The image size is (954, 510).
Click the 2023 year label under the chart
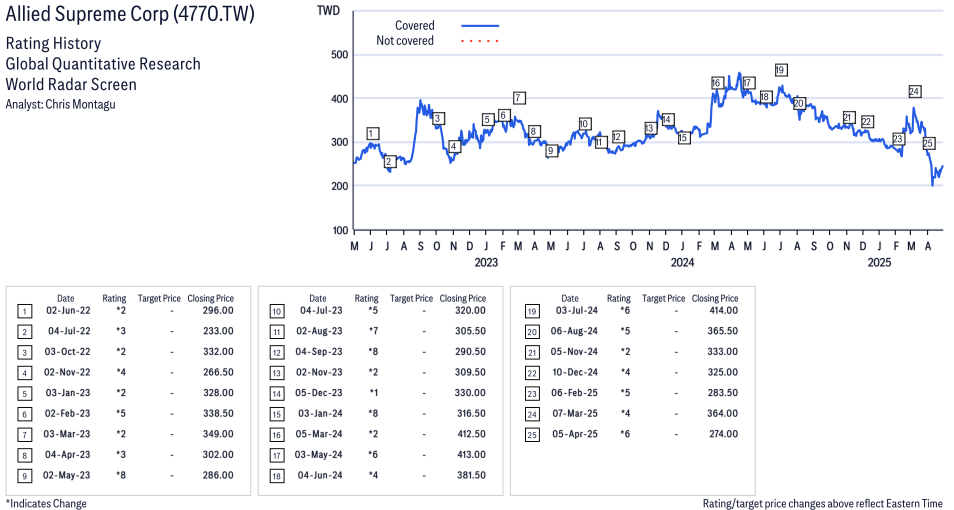pos(486,262)
